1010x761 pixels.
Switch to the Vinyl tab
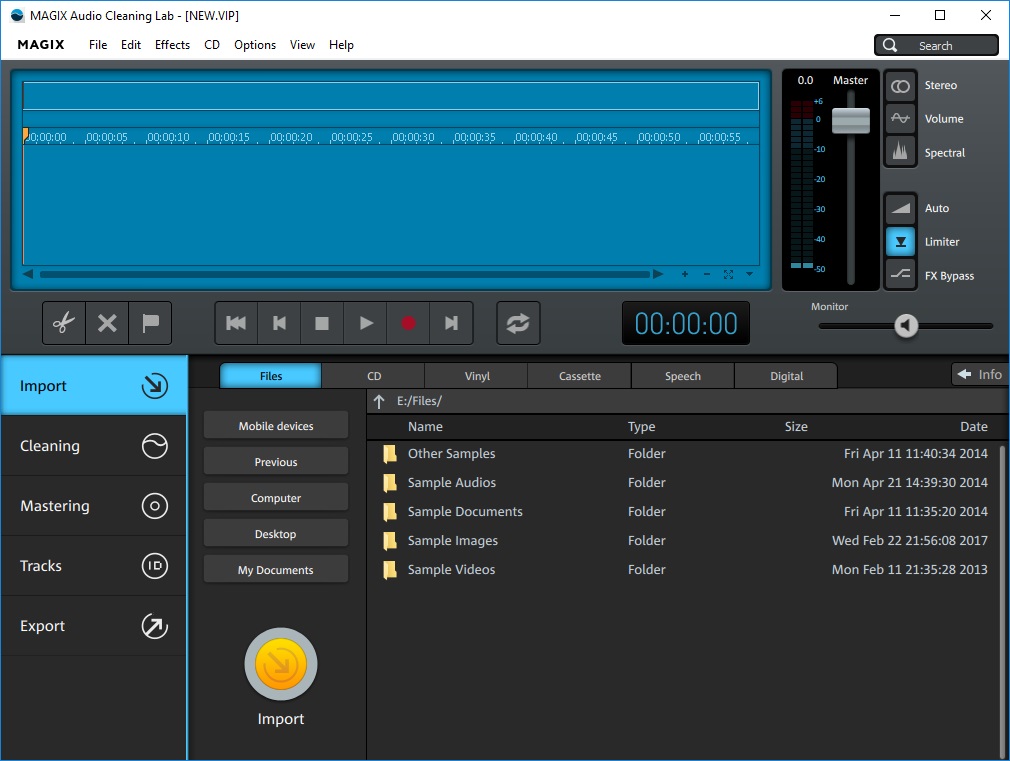[475, 375]
